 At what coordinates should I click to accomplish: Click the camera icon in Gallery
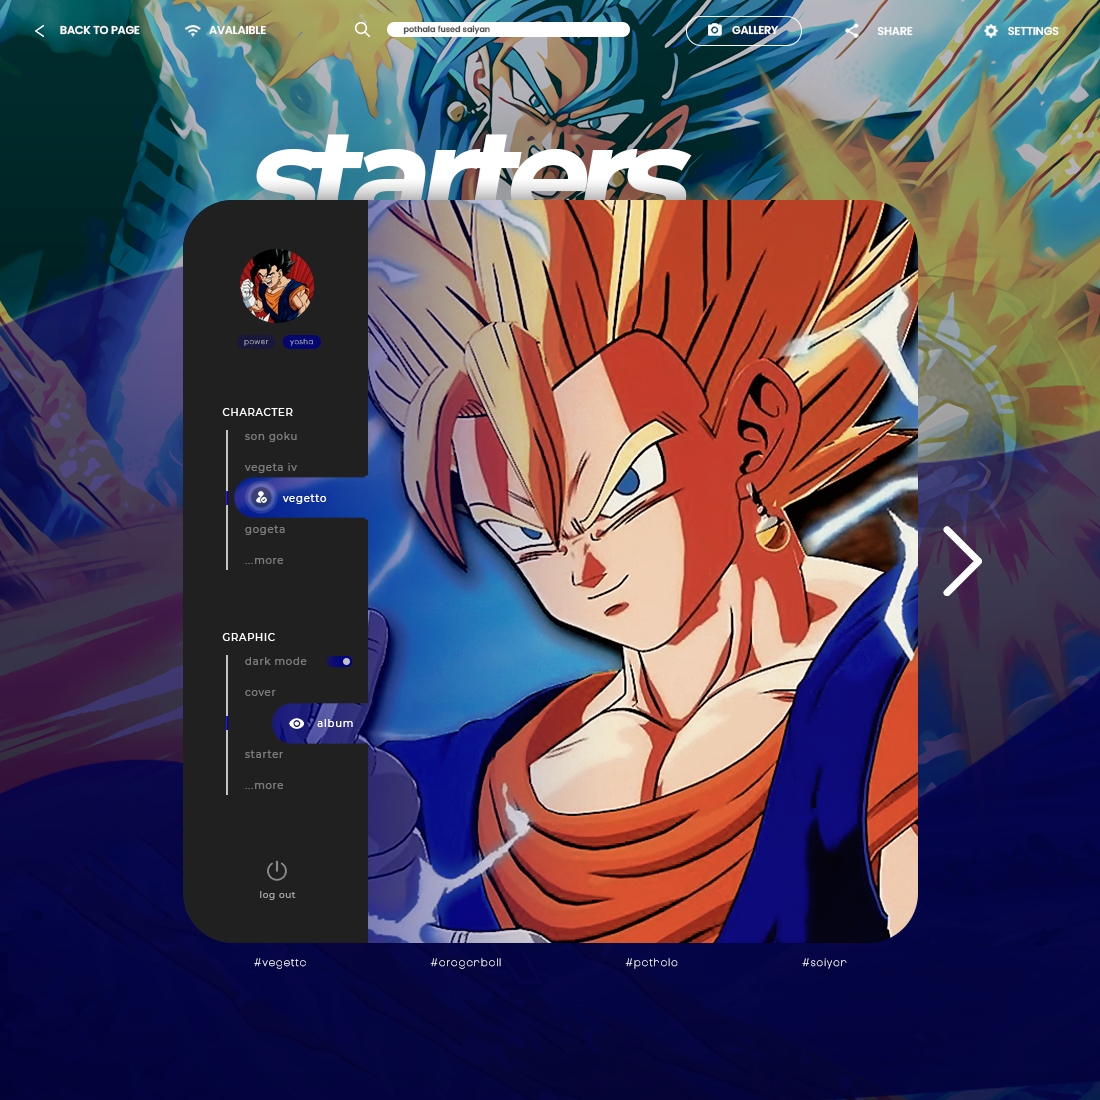click(x=714, y=30)
